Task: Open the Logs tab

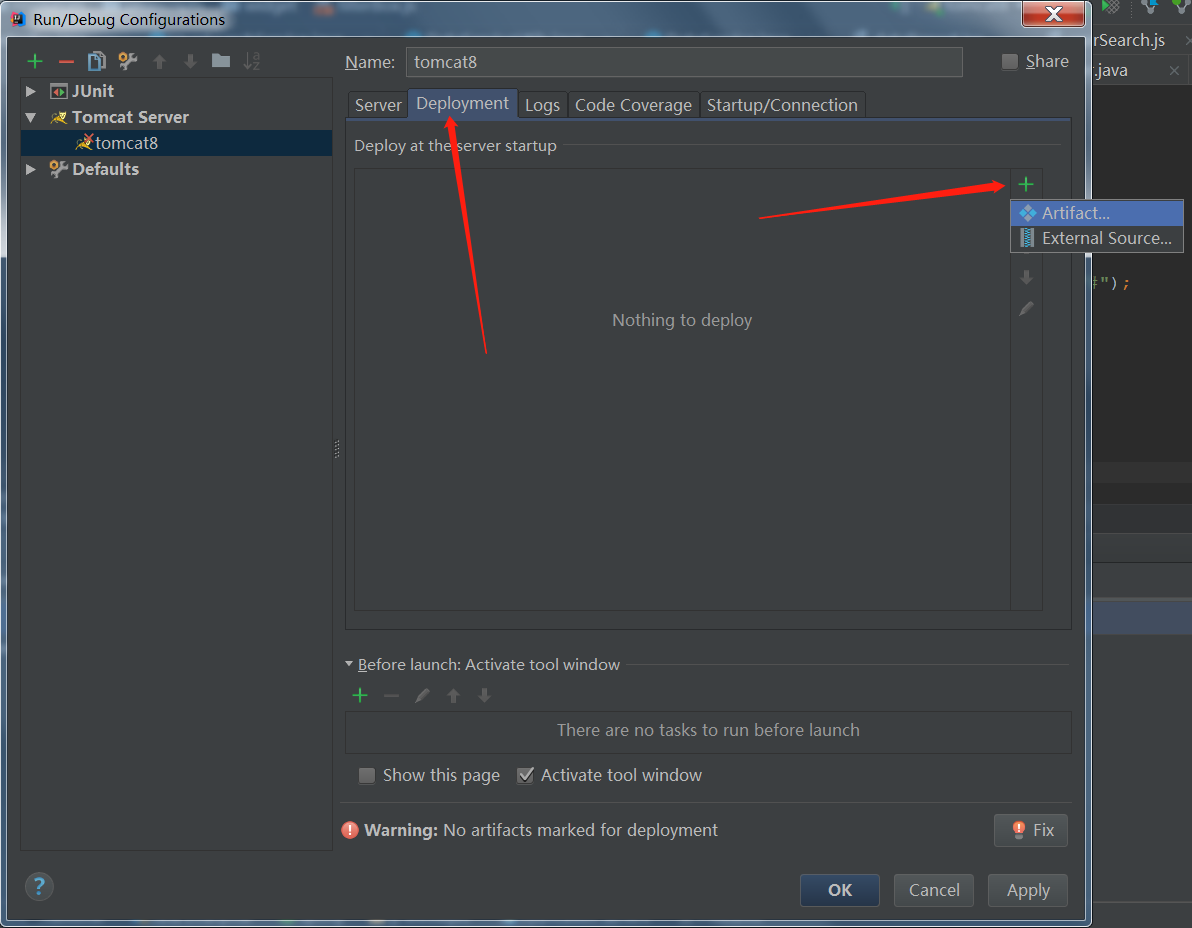Action: pyautogui.click(x=542, y=105)
